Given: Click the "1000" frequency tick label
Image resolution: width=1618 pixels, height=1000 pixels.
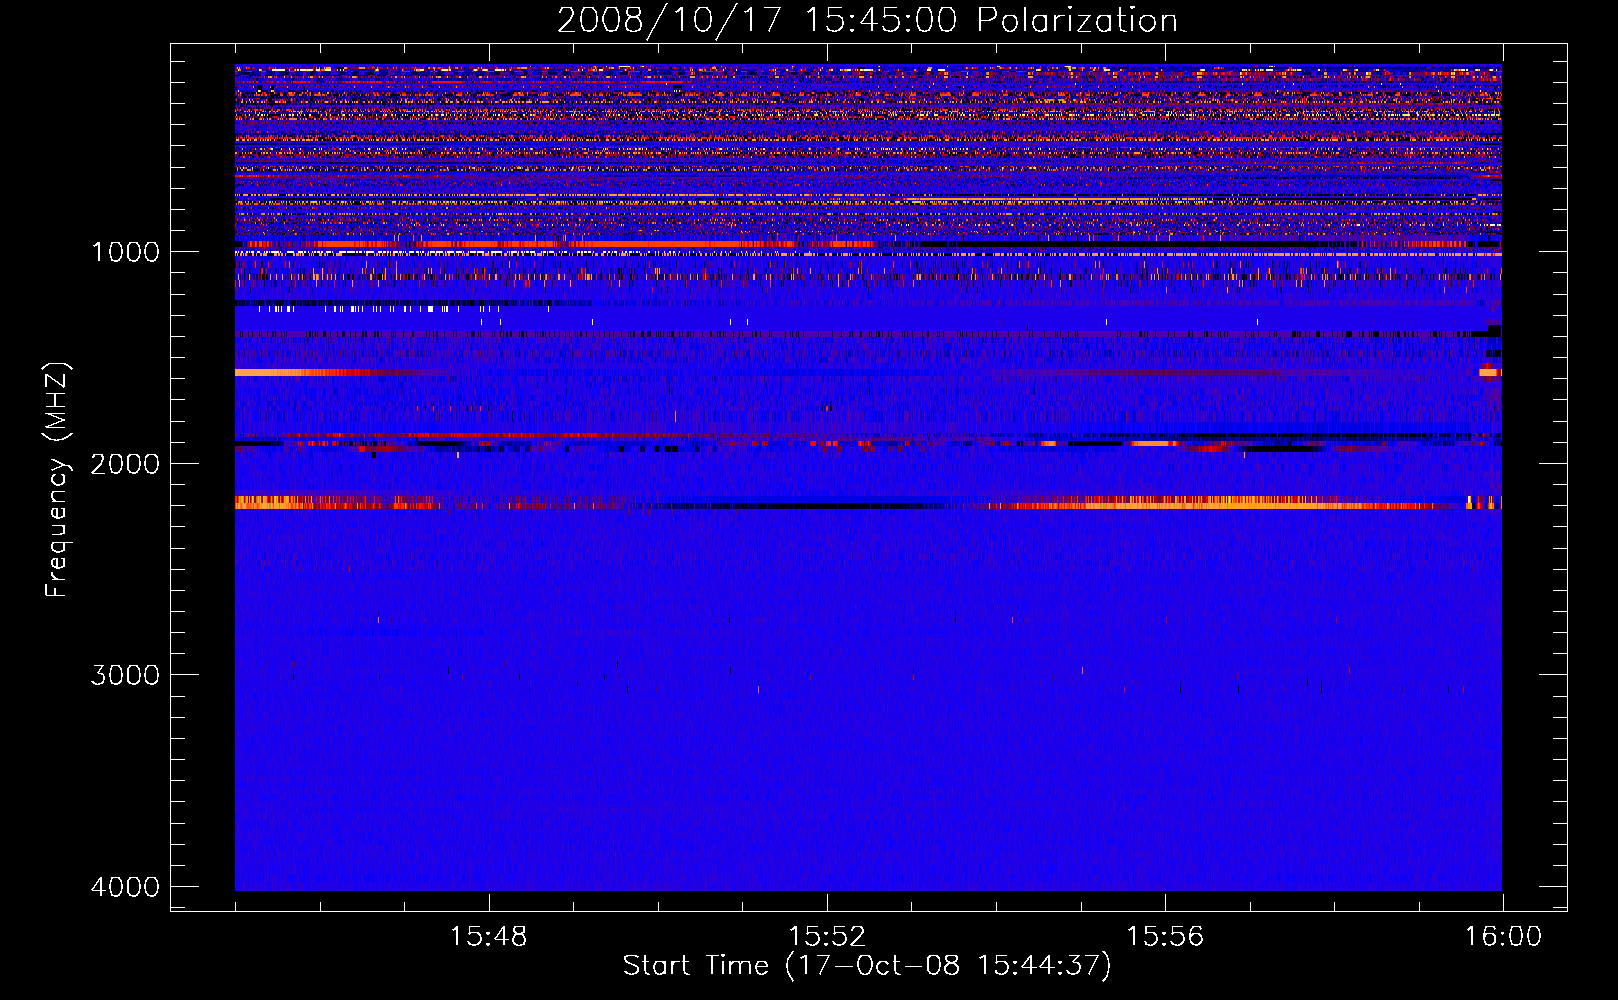Looking at the screenshot, I should (x=125, y=252).
